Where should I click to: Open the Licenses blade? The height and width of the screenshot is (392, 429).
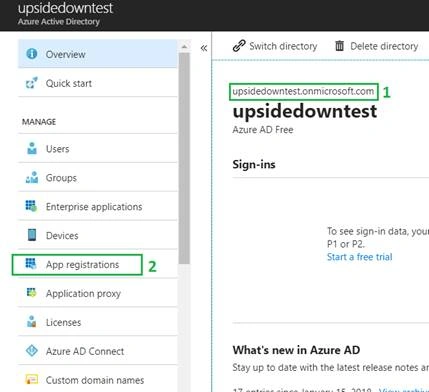[97, 322]
